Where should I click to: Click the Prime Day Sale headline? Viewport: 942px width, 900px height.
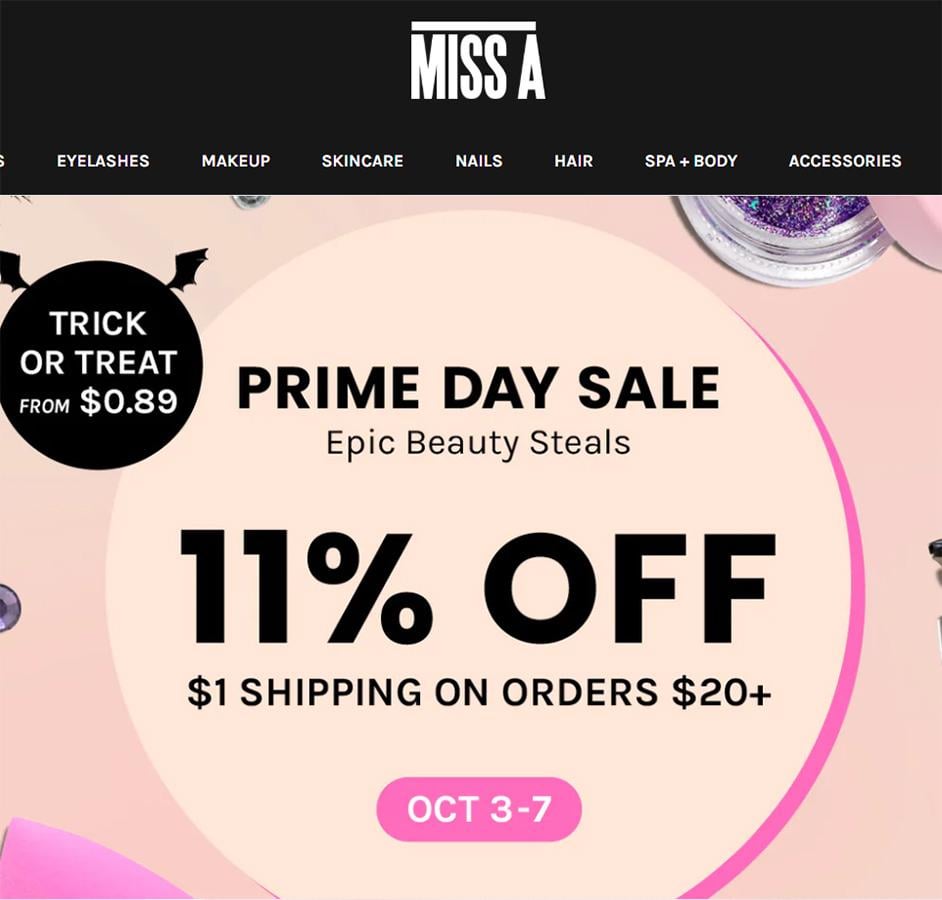[478, 388]
